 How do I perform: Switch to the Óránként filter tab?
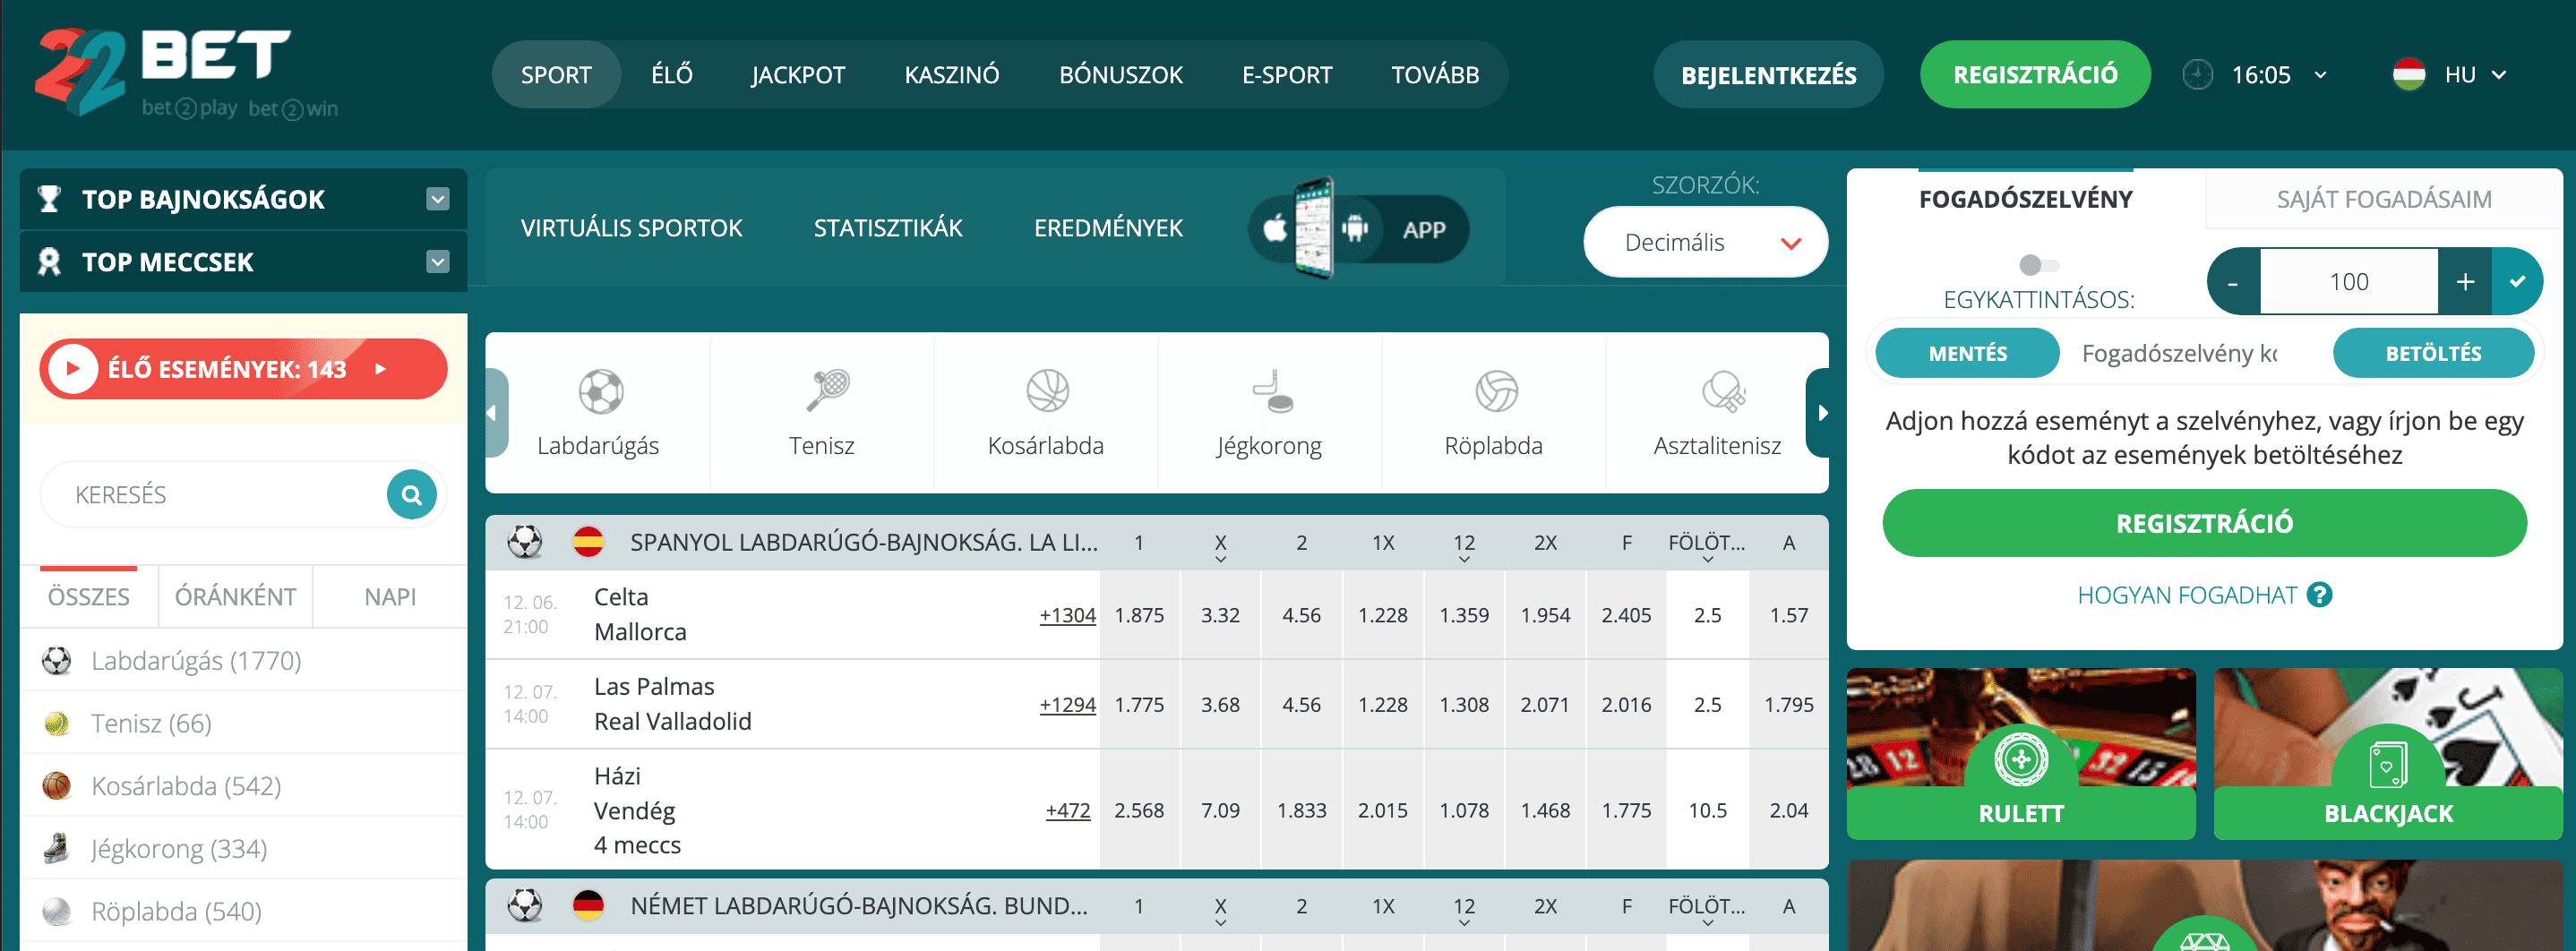[235, 597]
